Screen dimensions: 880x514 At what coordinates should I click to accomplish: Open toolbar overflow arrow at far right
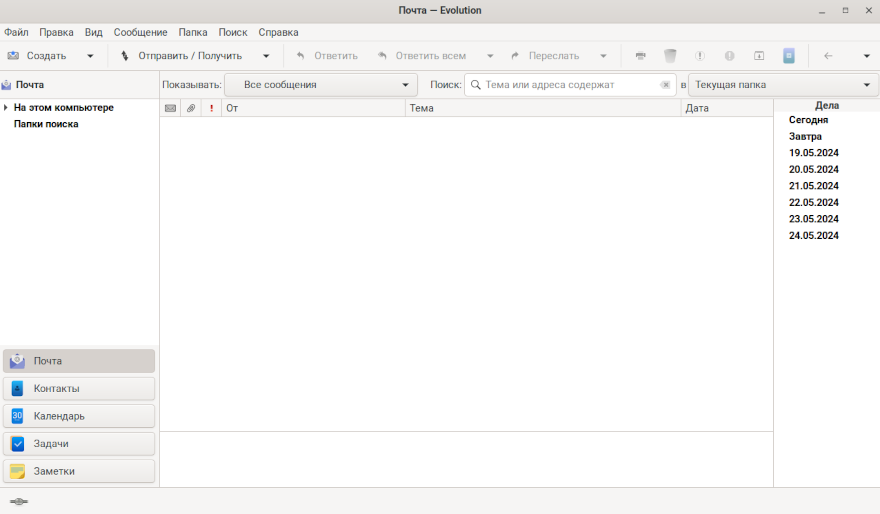point(866,56)
